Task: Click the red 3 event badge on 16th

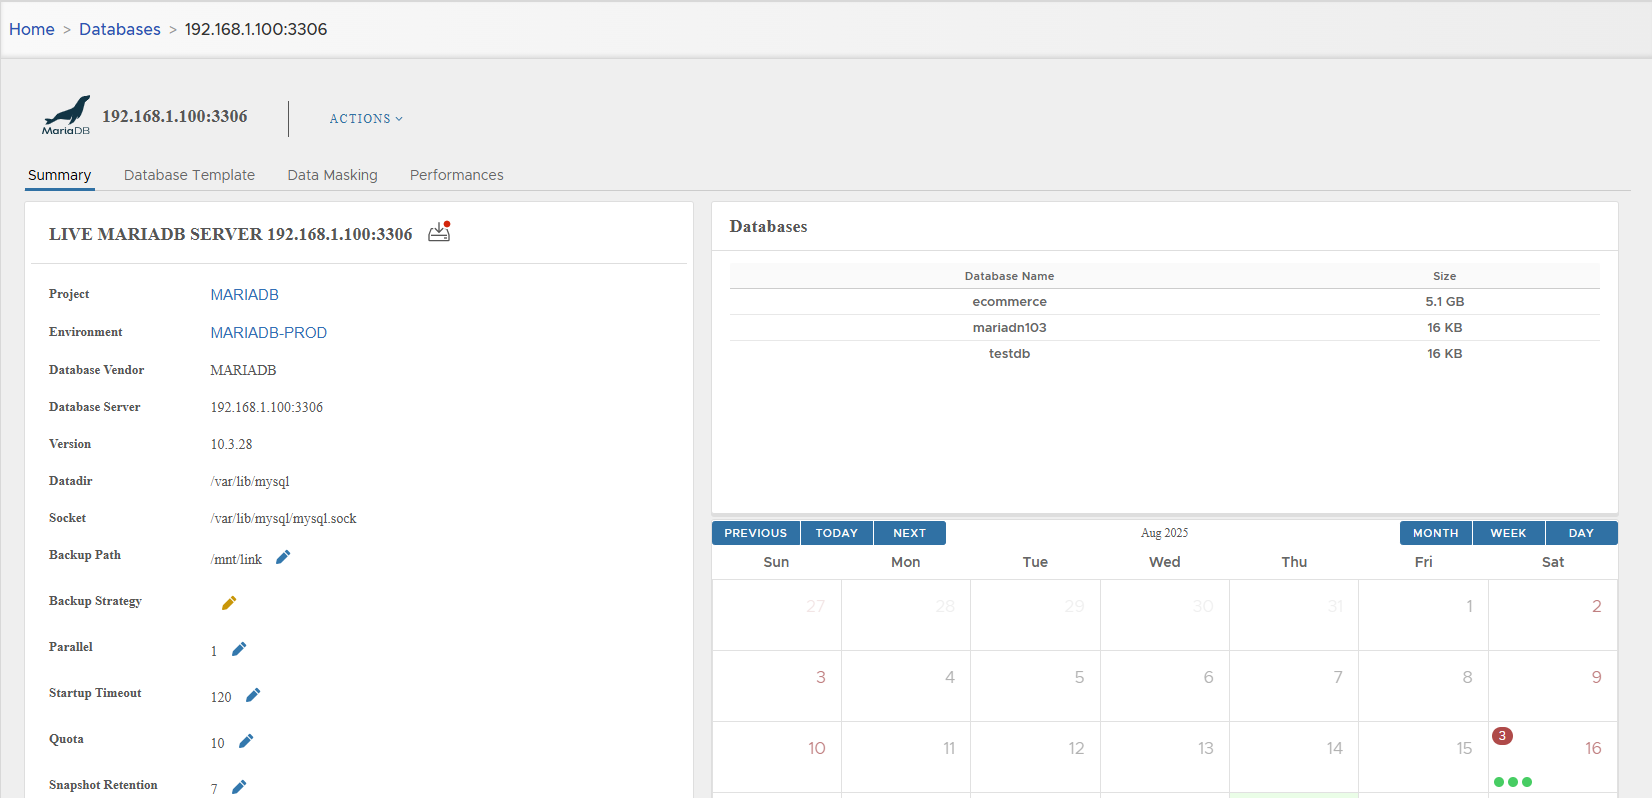Action: 1502,736
